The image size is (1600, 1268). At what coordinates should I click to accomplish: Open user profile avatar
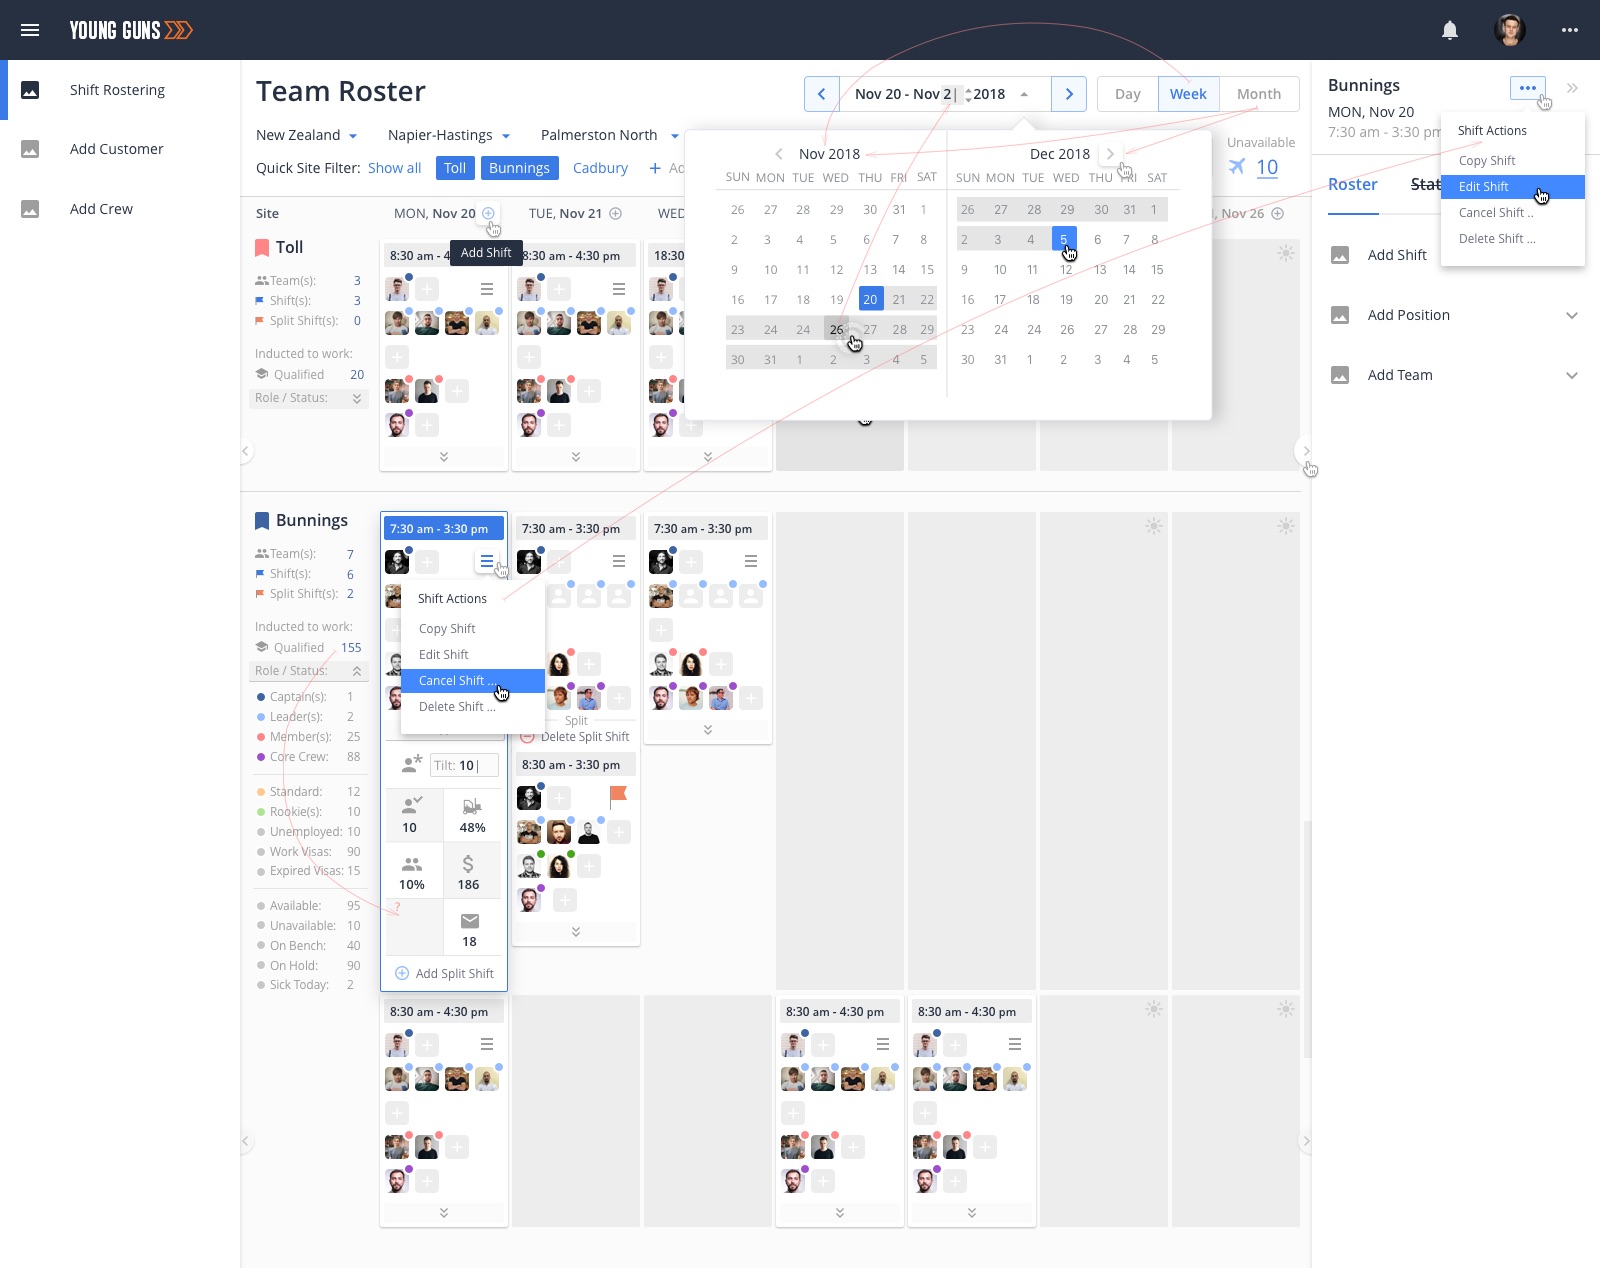coord(1510,30)
